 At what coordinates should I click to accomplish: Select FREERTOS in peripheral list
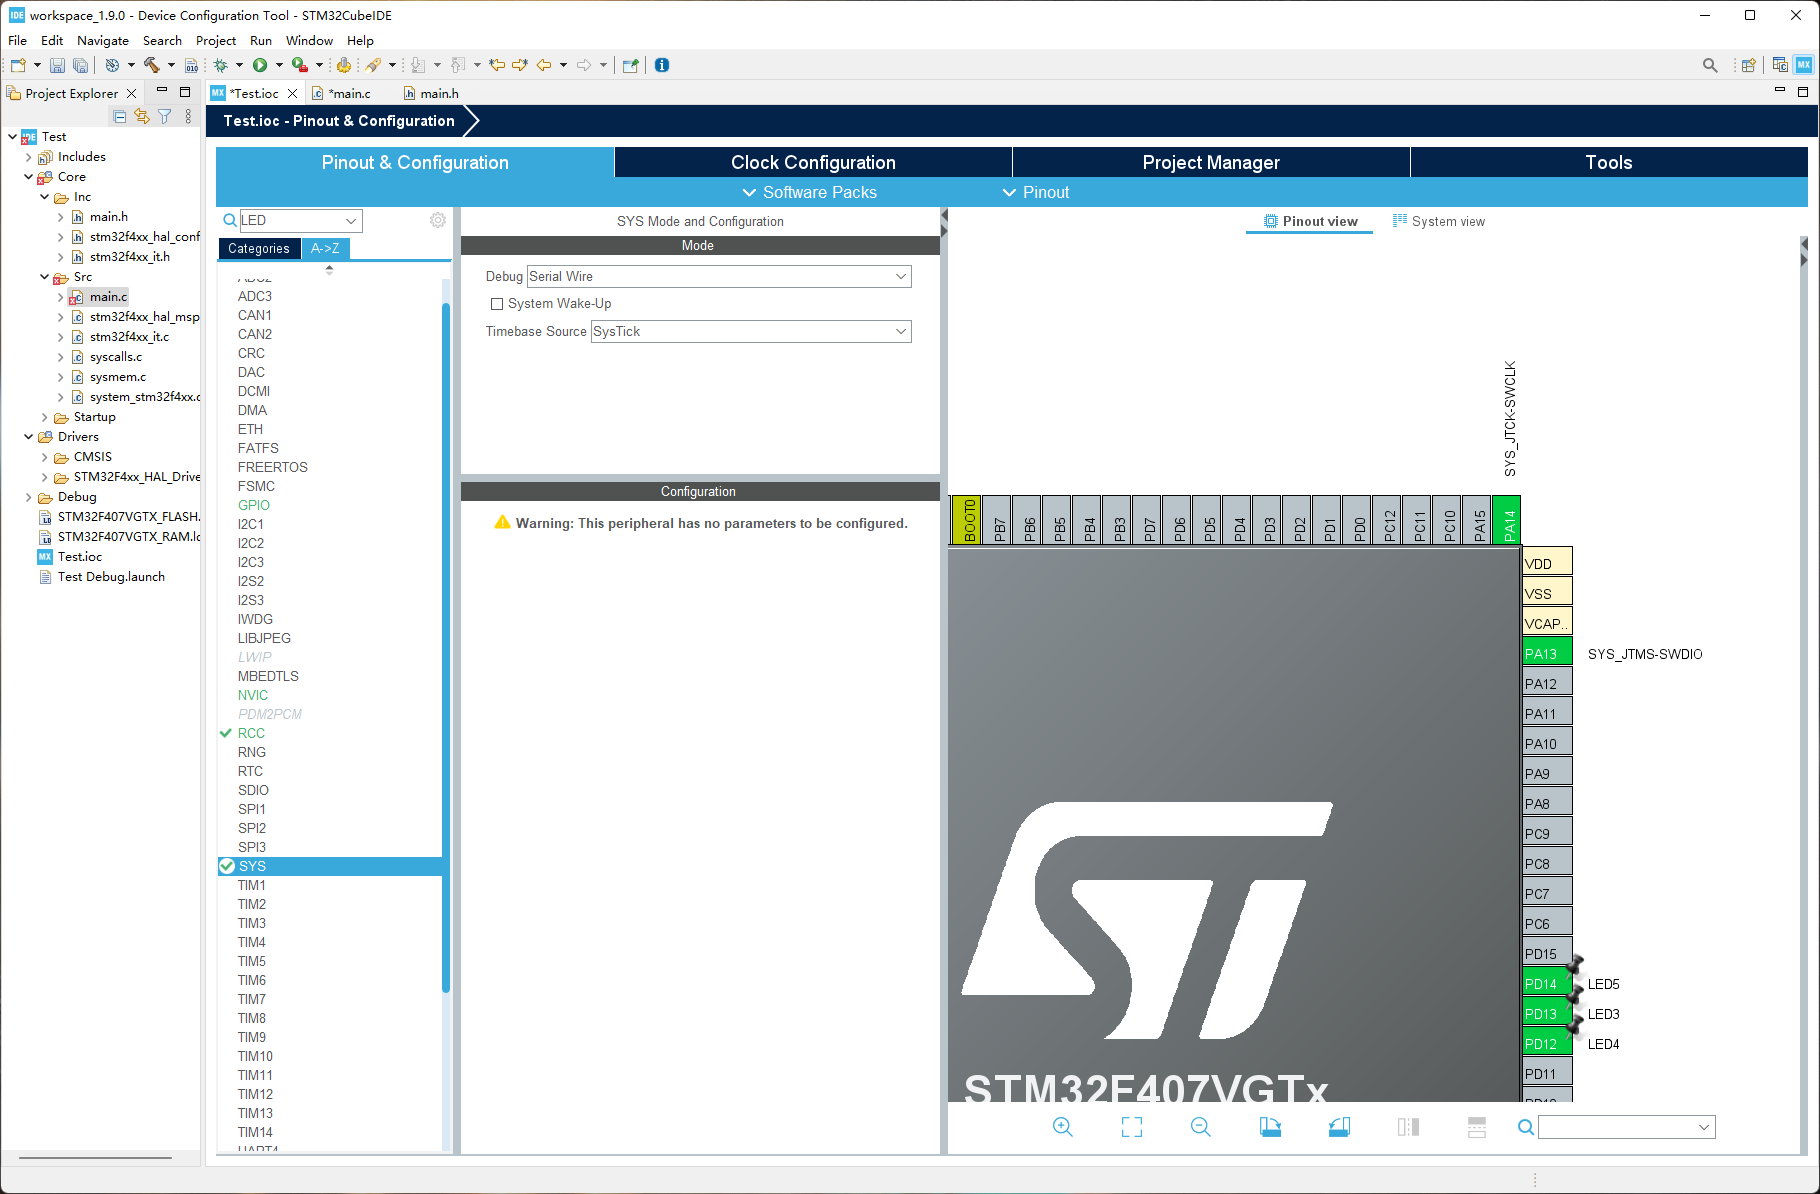(273, 467)
